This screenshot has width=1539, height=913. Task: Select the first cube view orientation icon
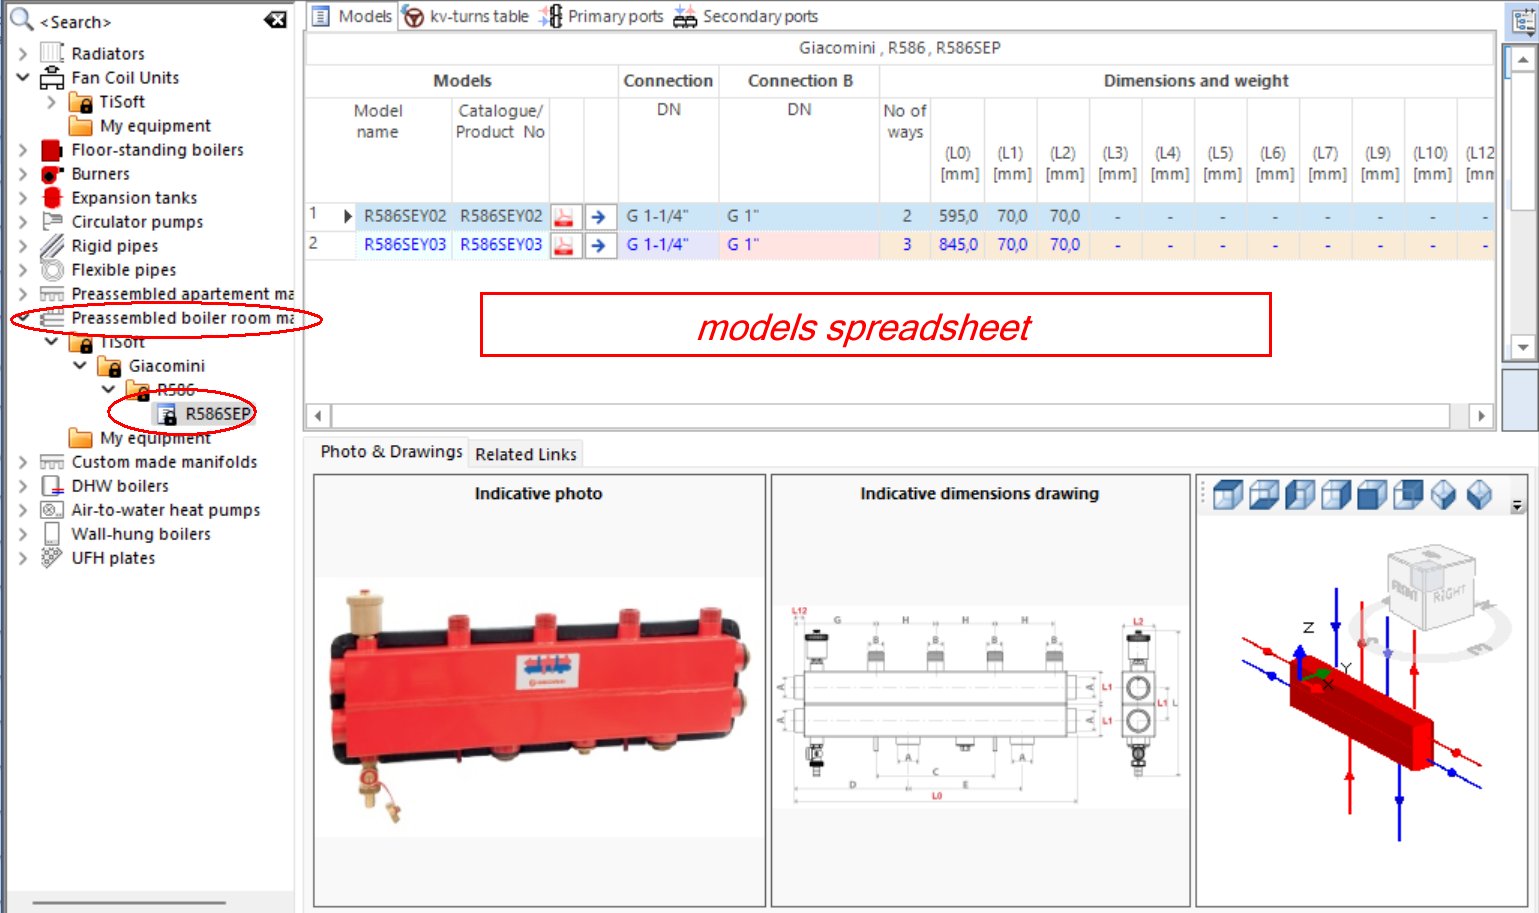click(x=1226, y=493)
